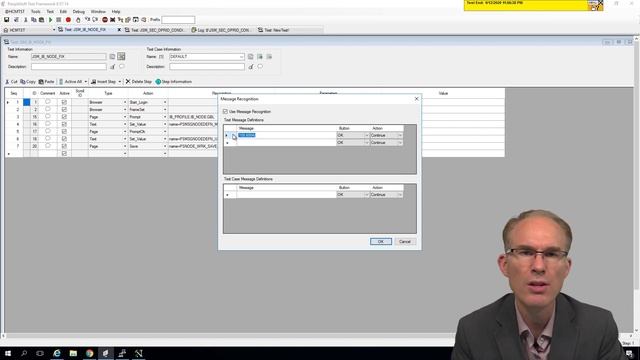This screenshot has width=640, height=360.
Task: Click Copy button in step toolbar
Action: coord(28,82)
